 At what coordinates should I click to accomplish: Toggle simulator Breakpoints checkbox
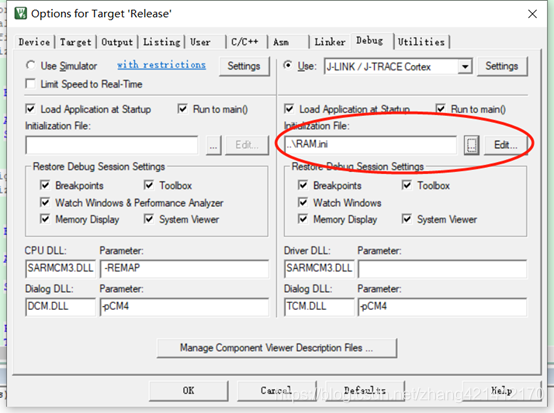tap(45, 185)
